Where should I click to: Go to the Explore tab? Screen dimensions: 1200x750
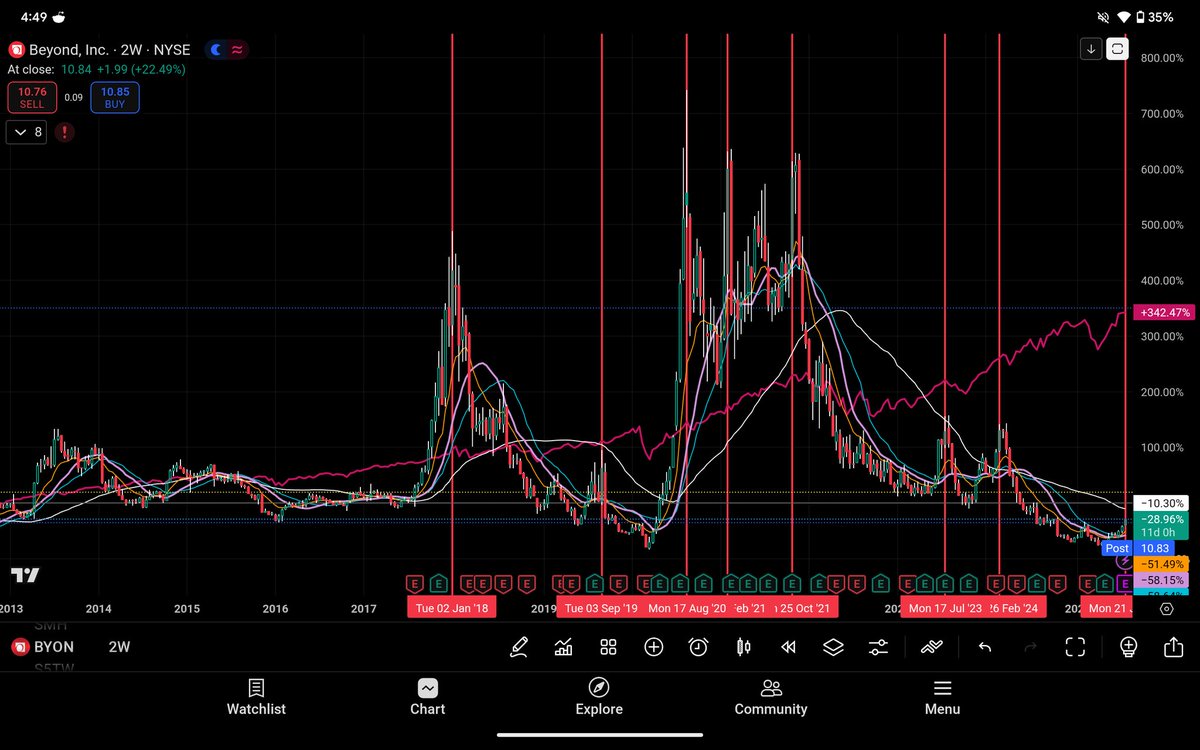point(599,698)
